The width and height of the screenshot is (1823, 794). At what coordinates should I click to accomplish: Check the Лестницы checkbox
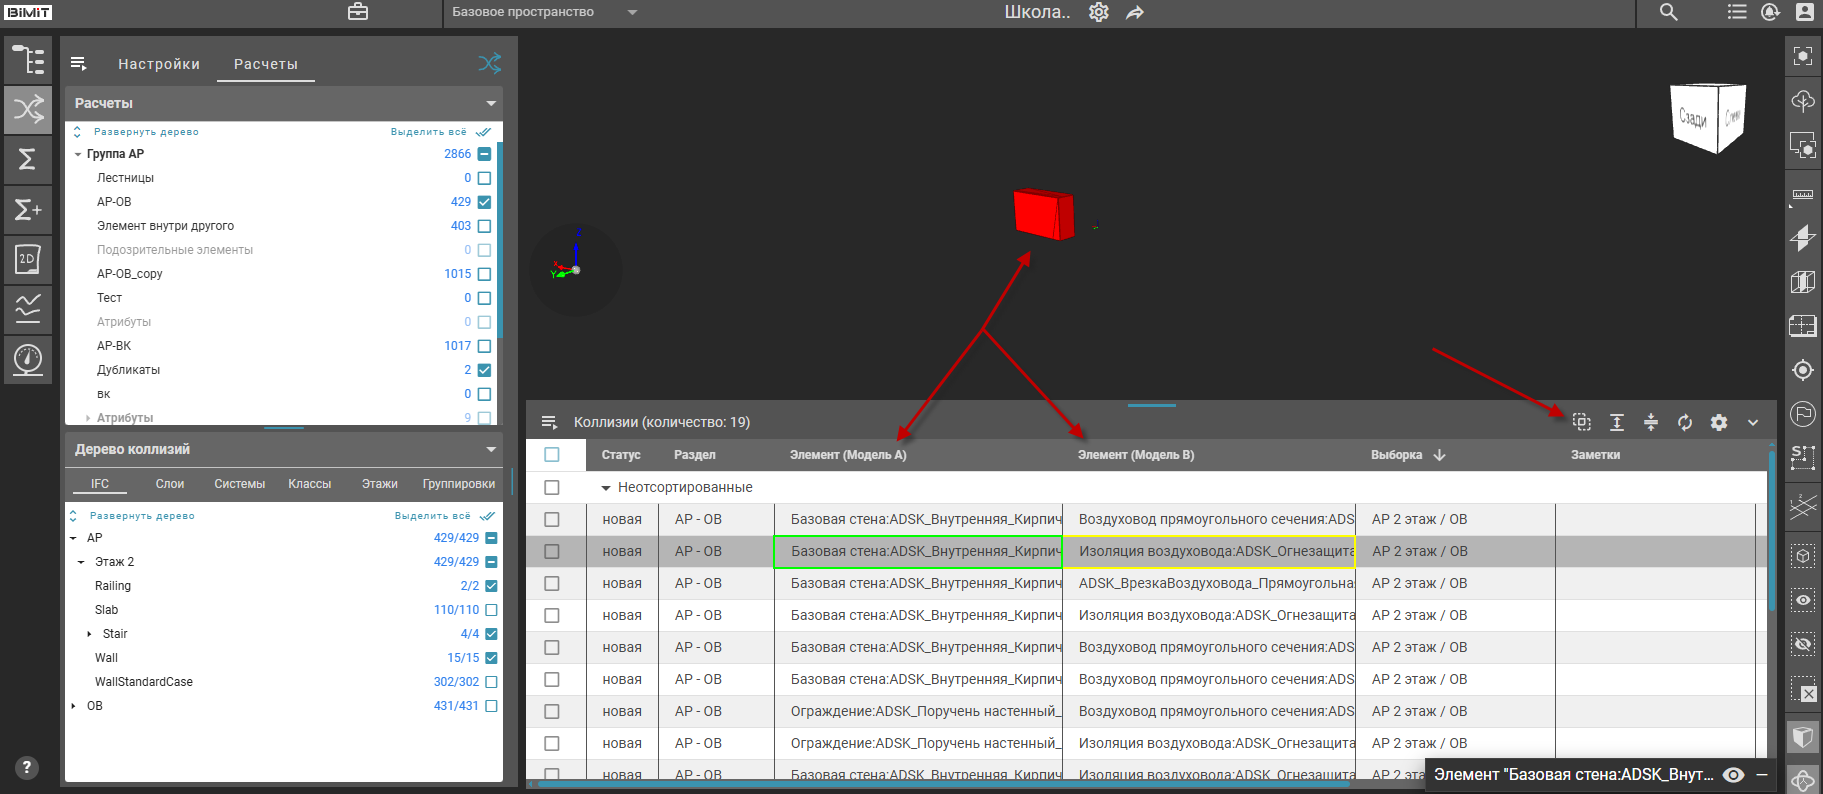484,178
